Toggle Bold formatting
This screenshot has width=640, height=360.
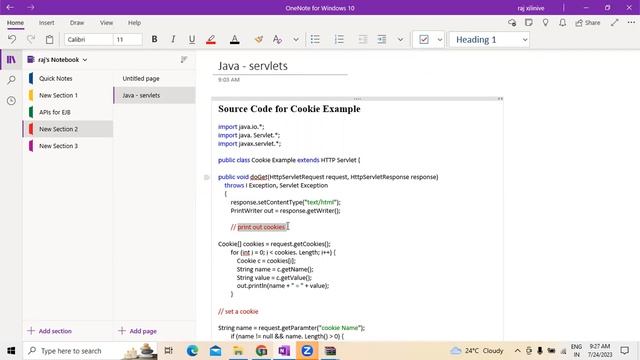(154, 40)
